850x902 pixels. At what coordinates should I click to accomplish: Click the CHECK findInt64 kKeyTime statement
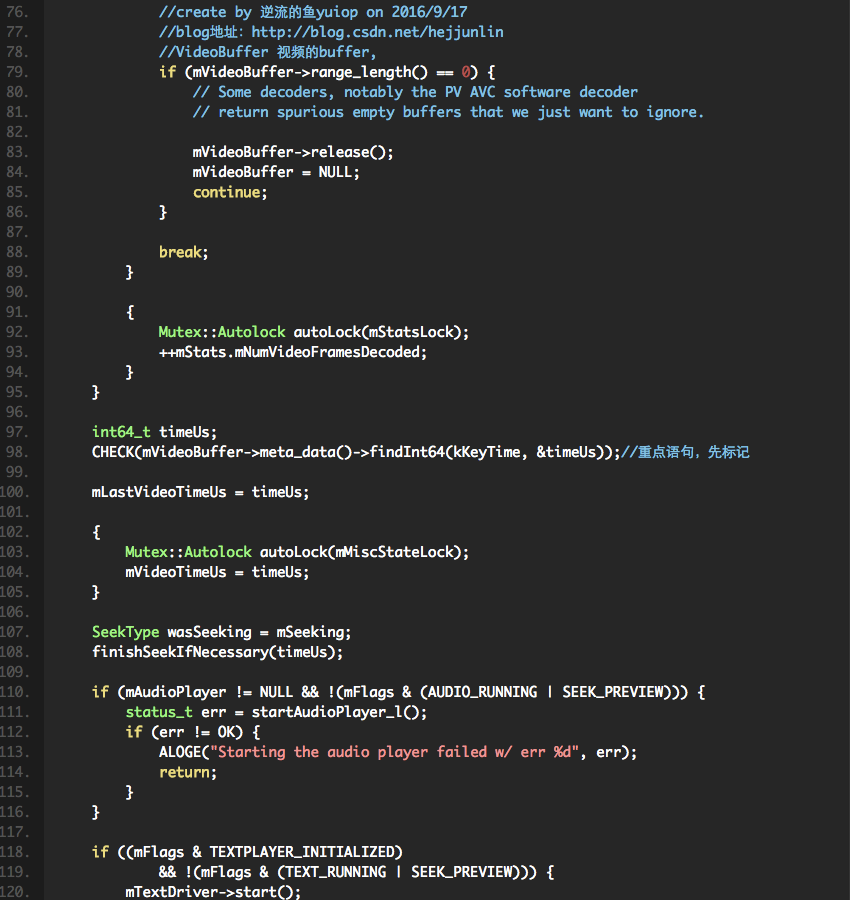click(x=357, y=452)
